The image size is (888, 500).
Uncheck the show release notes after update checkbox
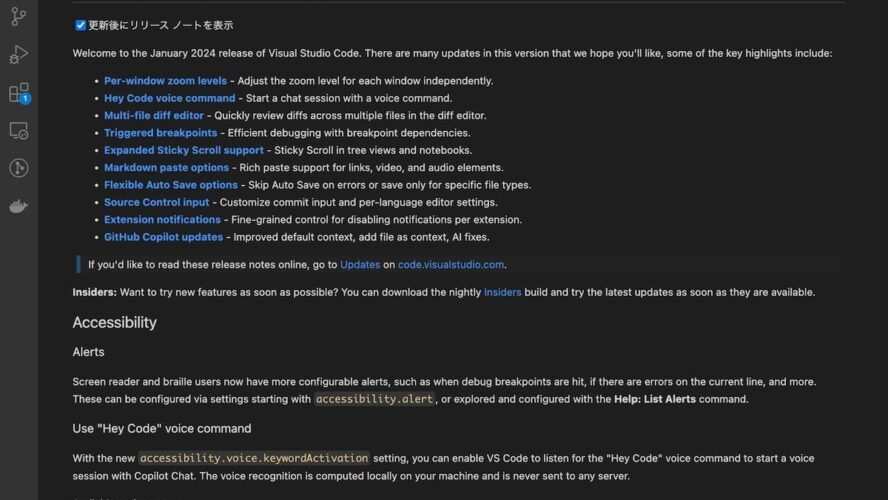coord(80,25)
